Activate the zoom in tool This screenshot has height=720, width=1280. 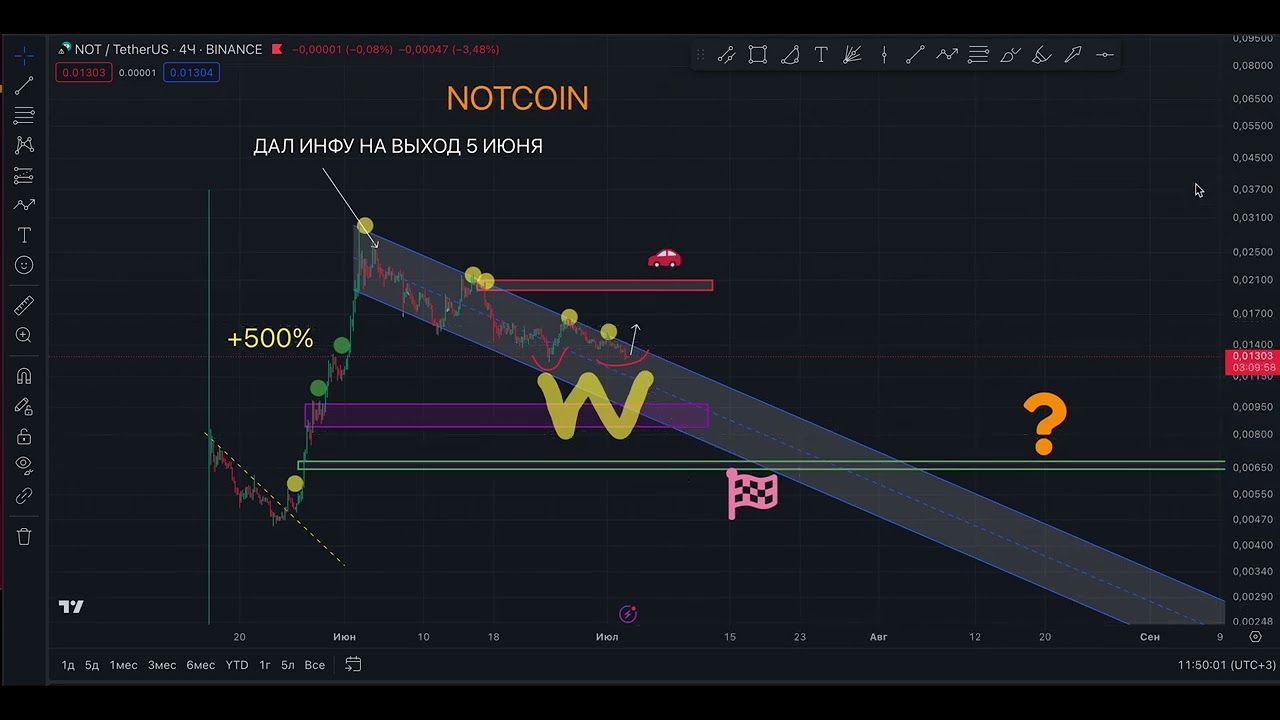point(24,335)
